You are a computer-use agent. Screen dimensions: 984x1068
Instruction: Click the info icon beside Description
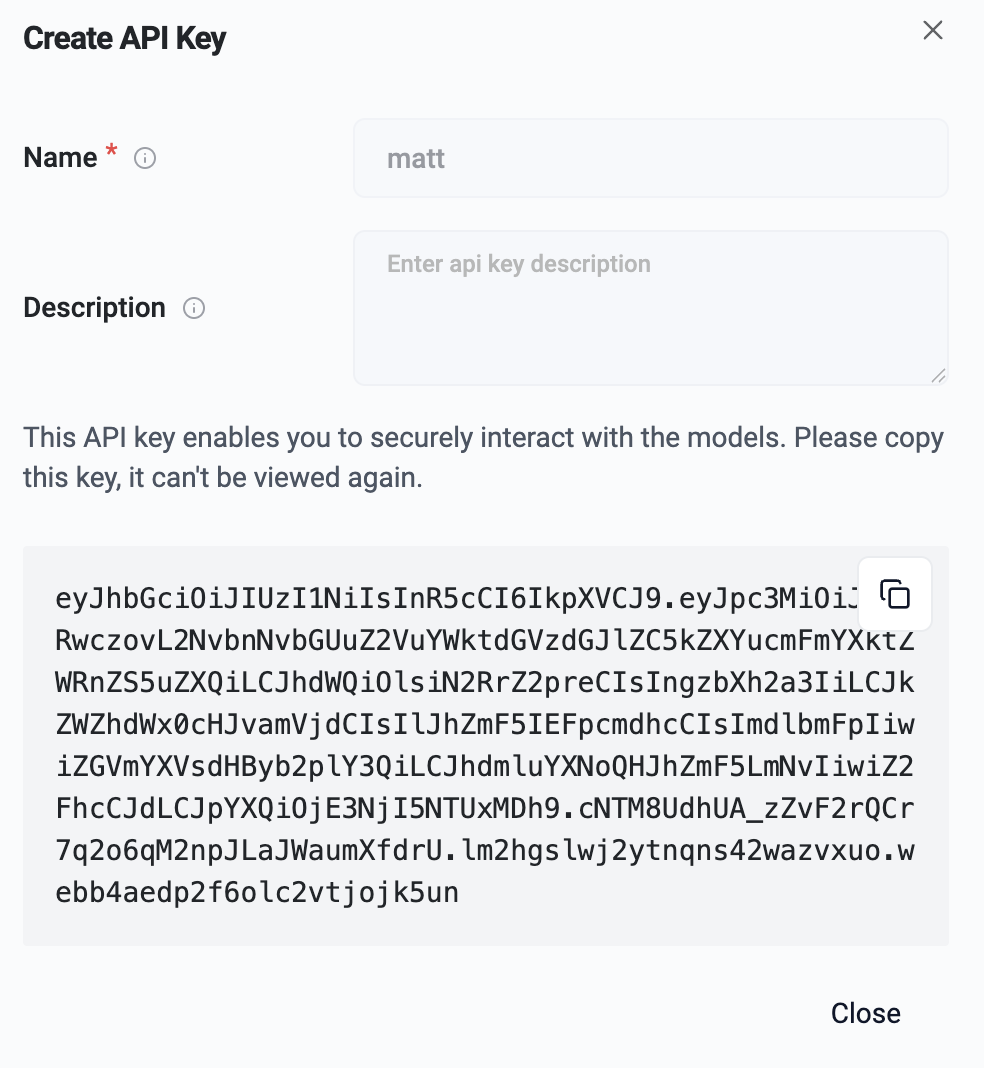[x=194, y=308]
